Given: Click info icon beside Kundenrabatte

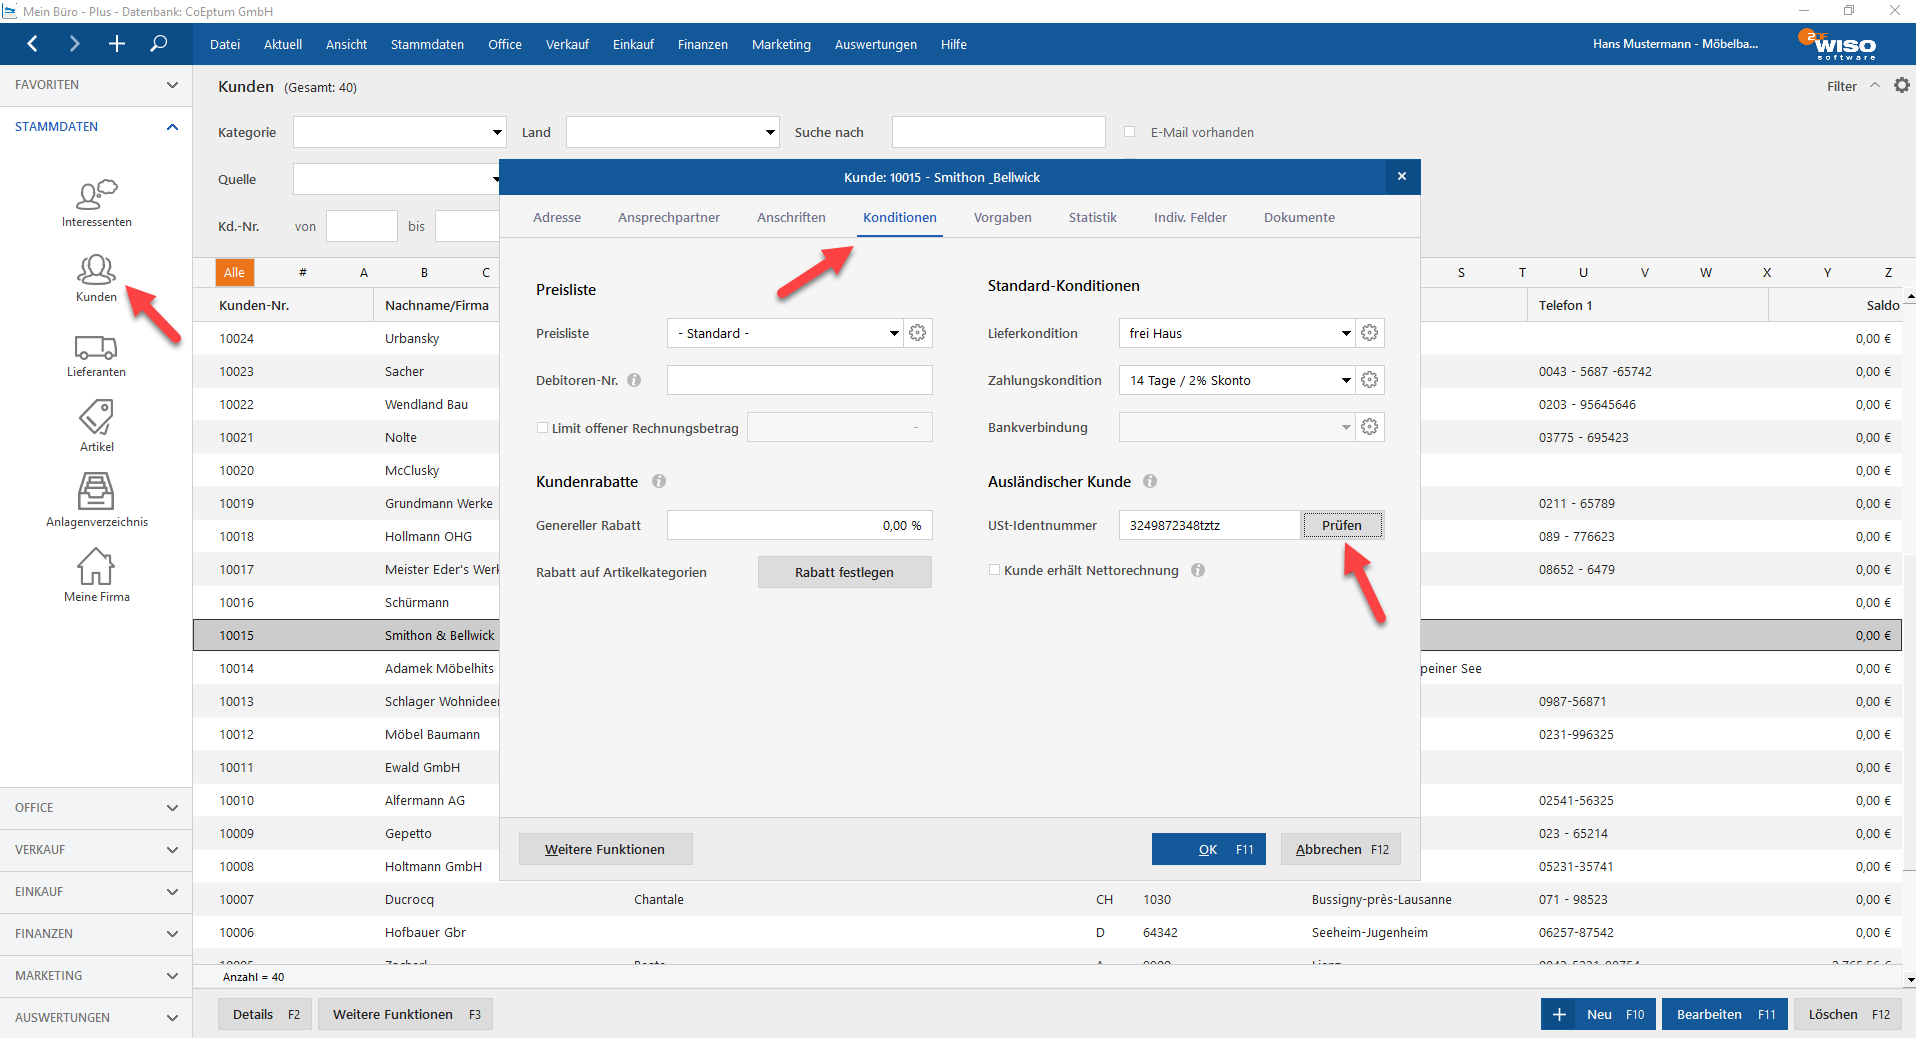Looking at the screenshot, I should click(x=659, y=481).
